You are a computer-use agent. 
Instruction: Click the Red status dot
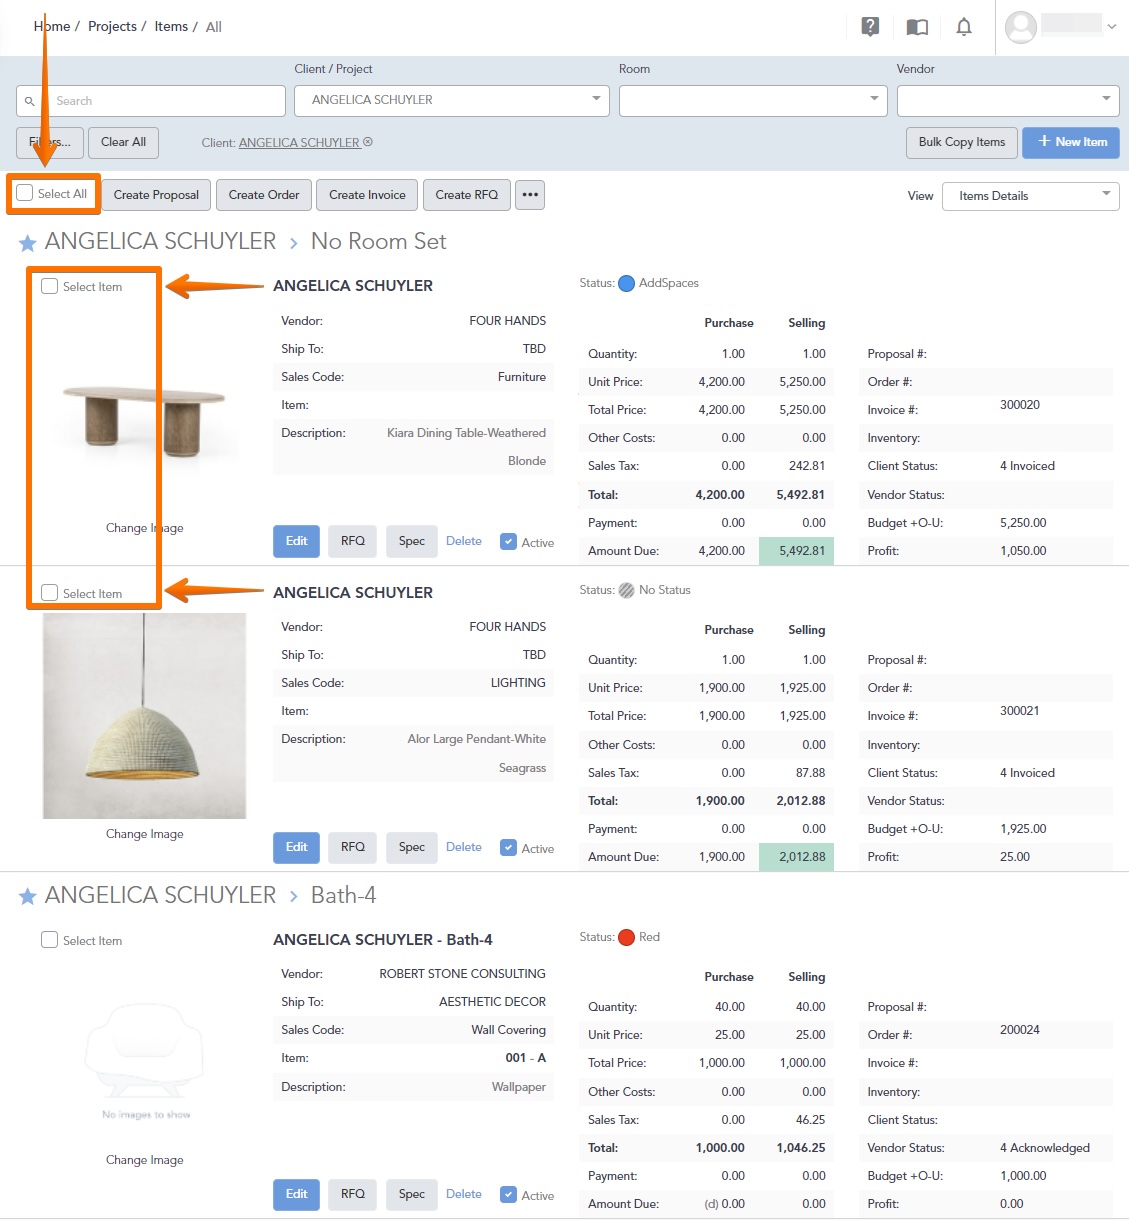pos(627,937)
